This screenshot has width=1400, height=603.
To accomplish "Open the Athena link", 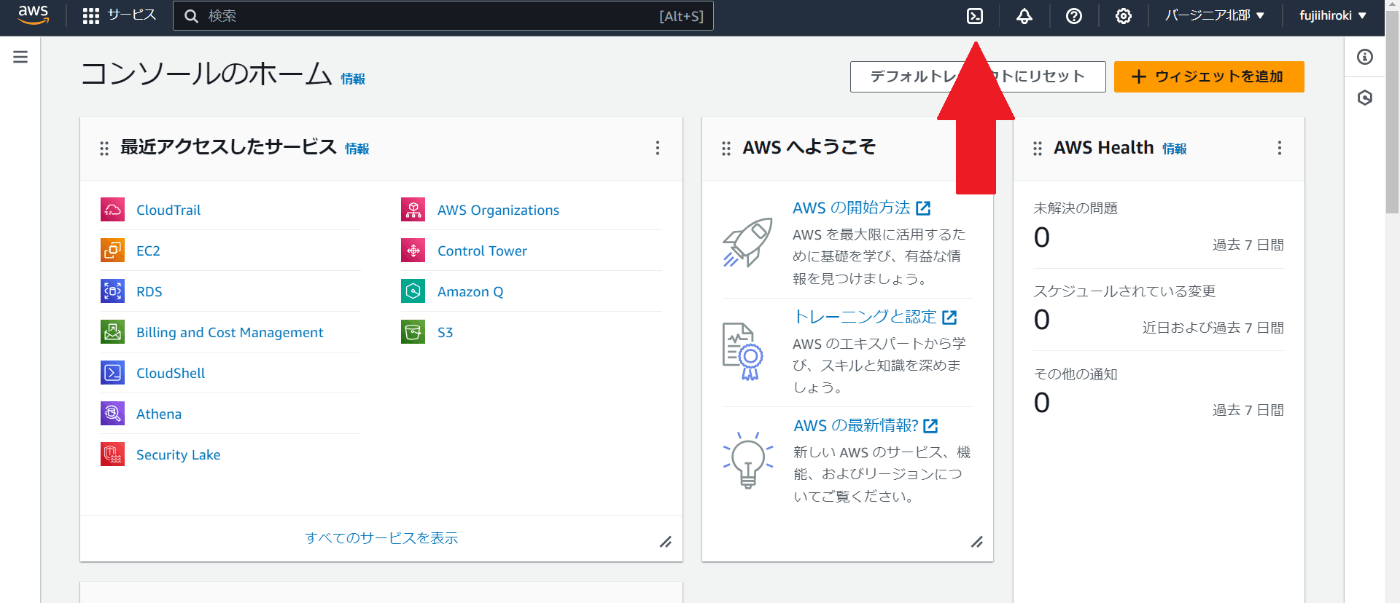I will tap(159, 414).
